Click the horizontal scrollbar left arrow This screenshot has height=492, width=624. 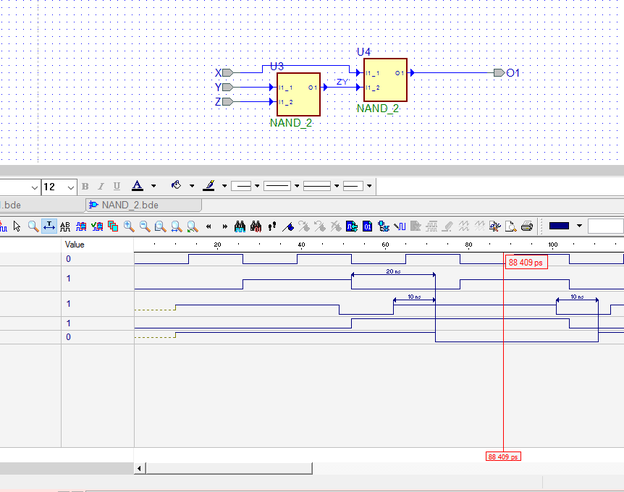pyautogui.click(x=140, y=467)
